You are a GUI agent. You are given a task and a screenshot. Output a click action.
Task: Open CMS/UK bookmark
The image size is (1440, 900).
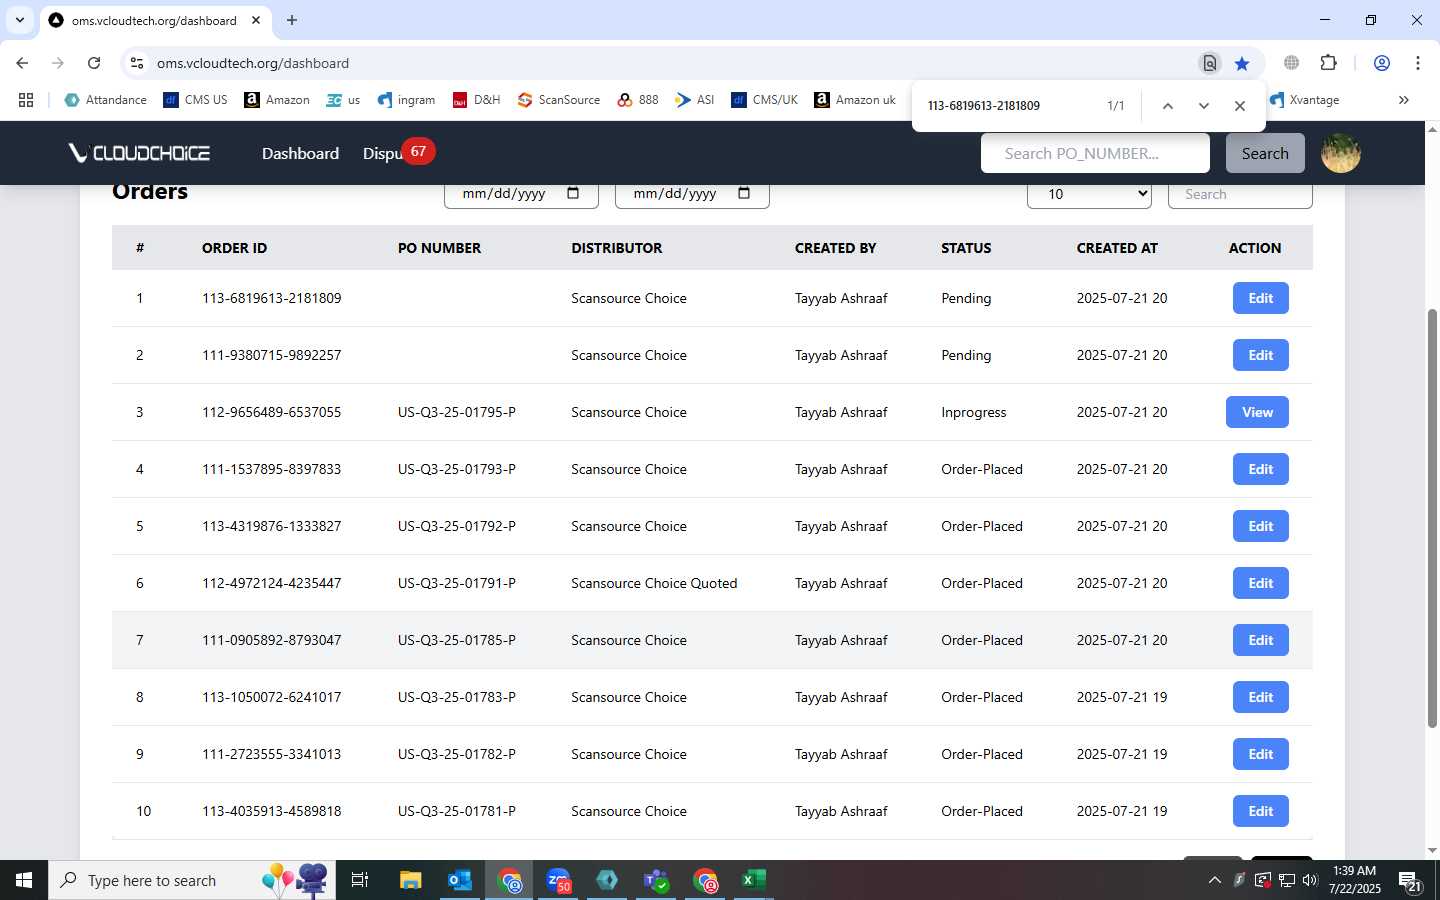coord(764,100)
